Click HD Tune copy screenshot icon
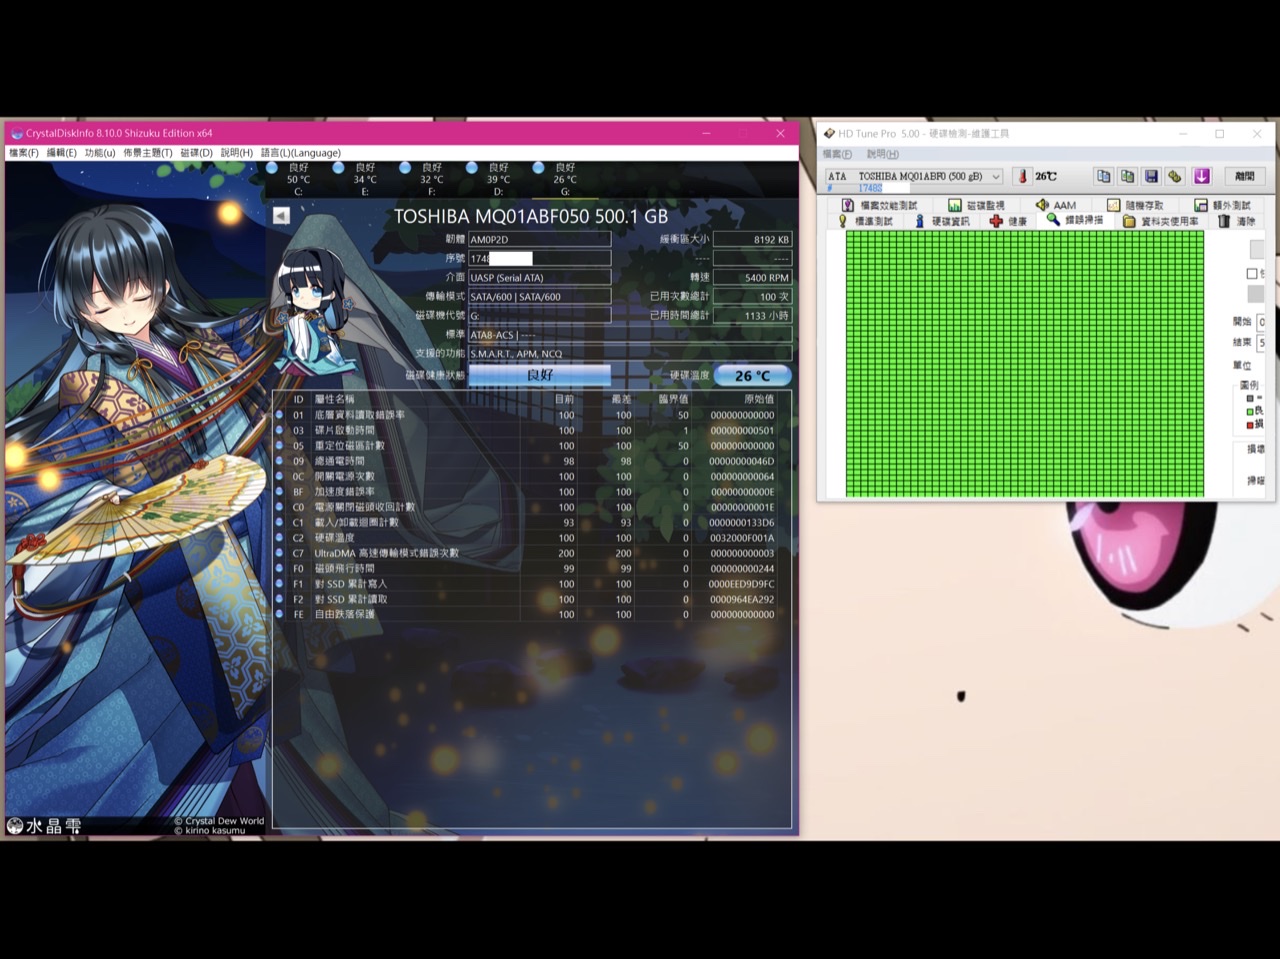The height and width of the screenshot is (959, 1280). pos(1127,176)
